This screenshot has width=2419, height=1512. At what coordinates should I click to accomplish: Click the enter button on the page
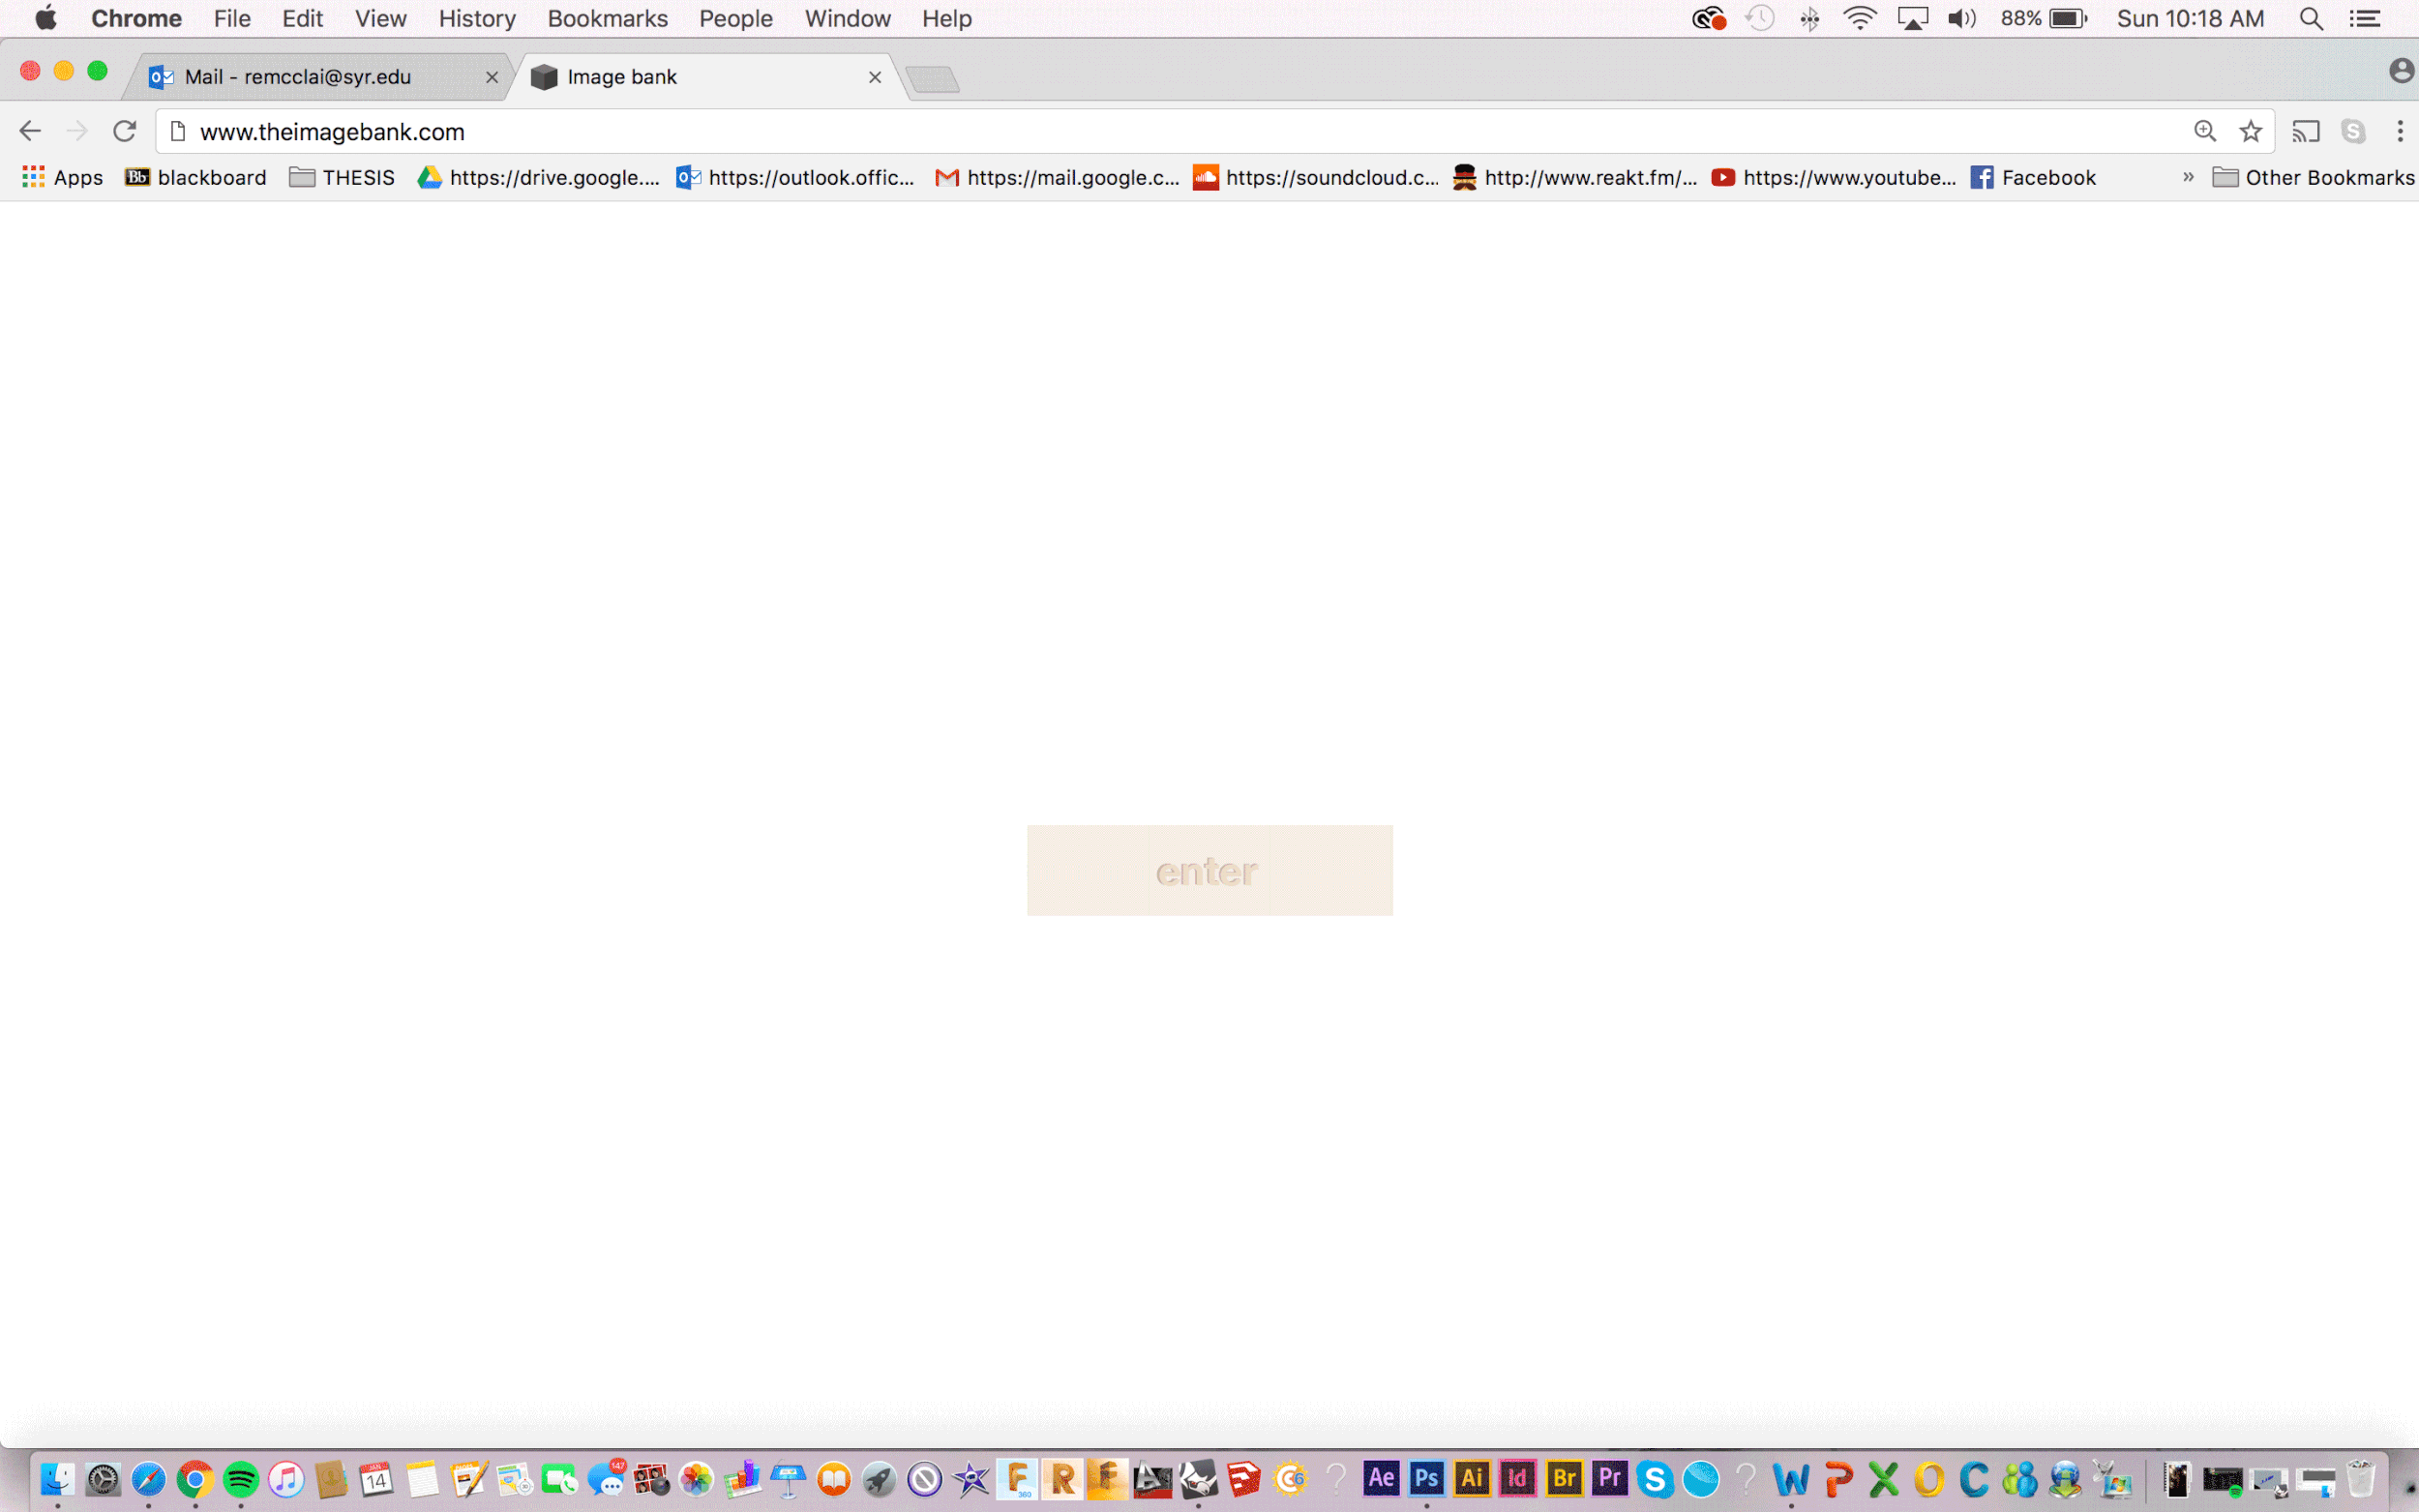pos(1209,870)
